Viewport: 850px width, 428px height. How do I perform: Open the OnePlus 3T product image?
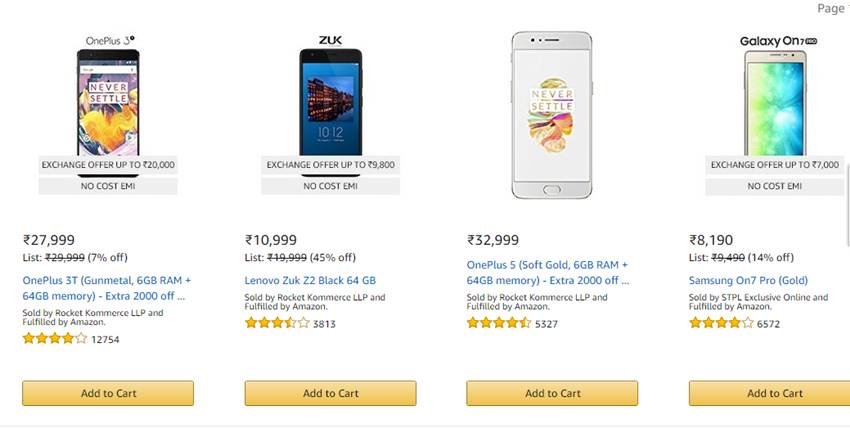click(x=108, y=100)
